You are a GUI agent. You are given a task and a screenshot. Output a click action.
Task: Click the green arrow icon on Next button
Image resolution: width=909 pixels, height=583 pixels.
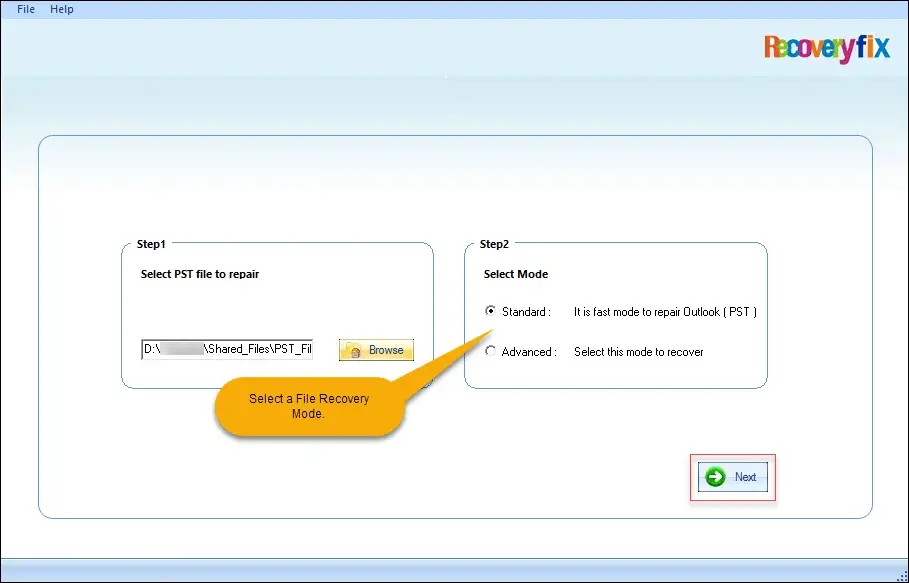[716, 477]
